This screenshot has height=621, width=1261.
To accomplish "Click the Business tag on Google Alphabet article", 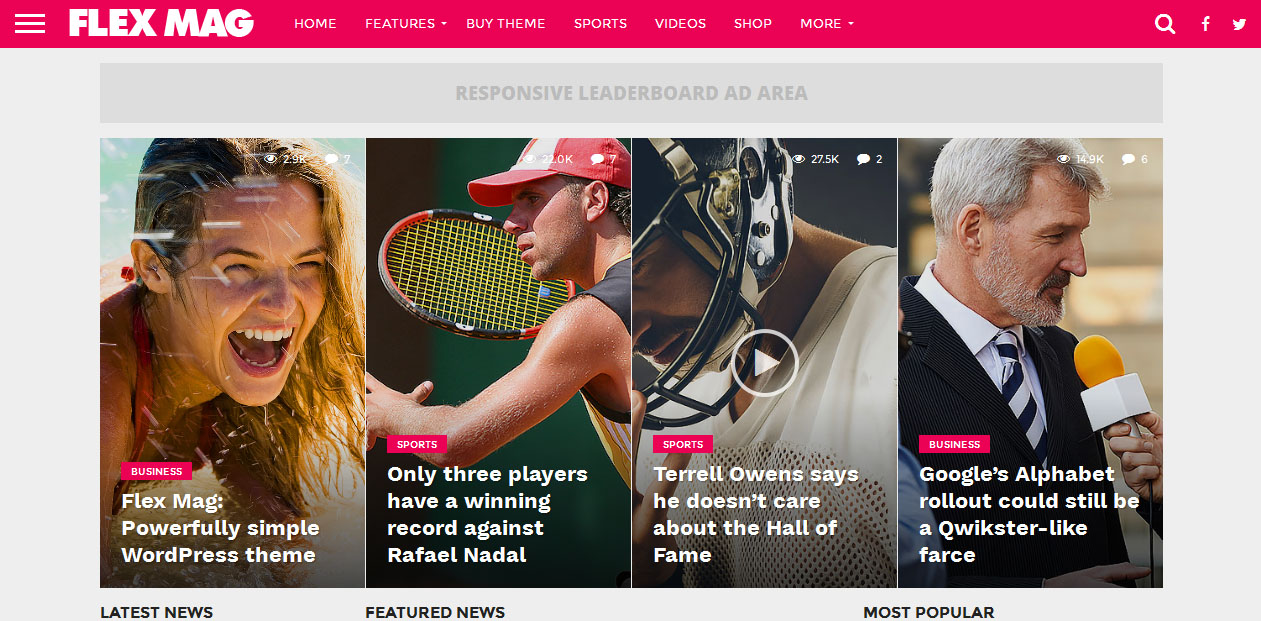I will pos(954,444).
